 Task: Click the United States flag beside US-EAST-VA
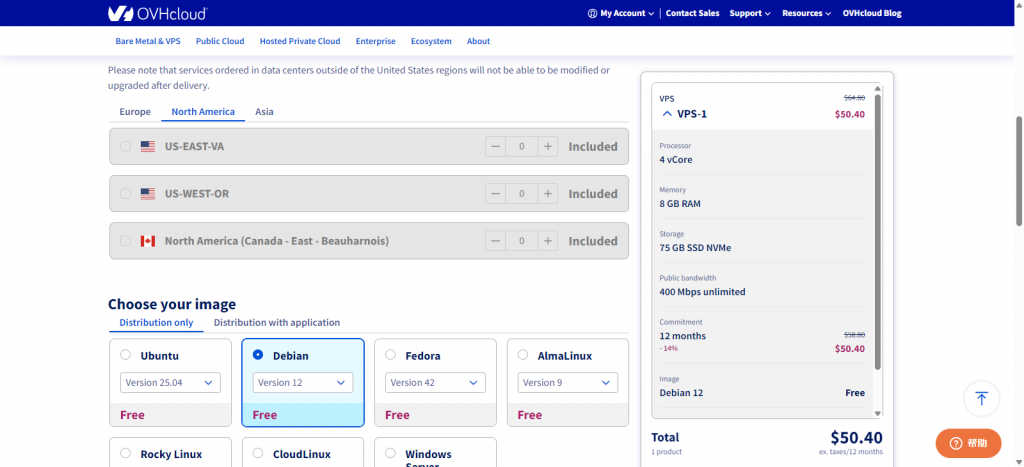148,146
